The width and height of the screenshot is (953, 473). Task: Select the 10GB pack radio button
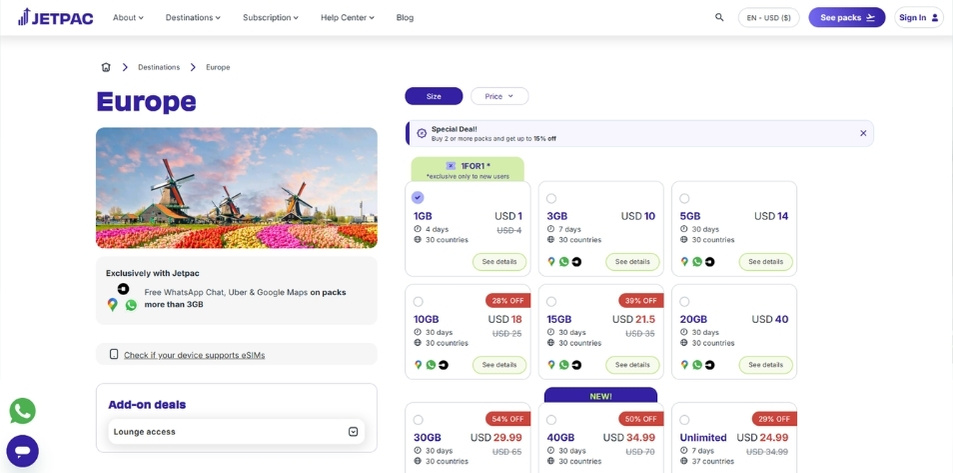[418, 301]
